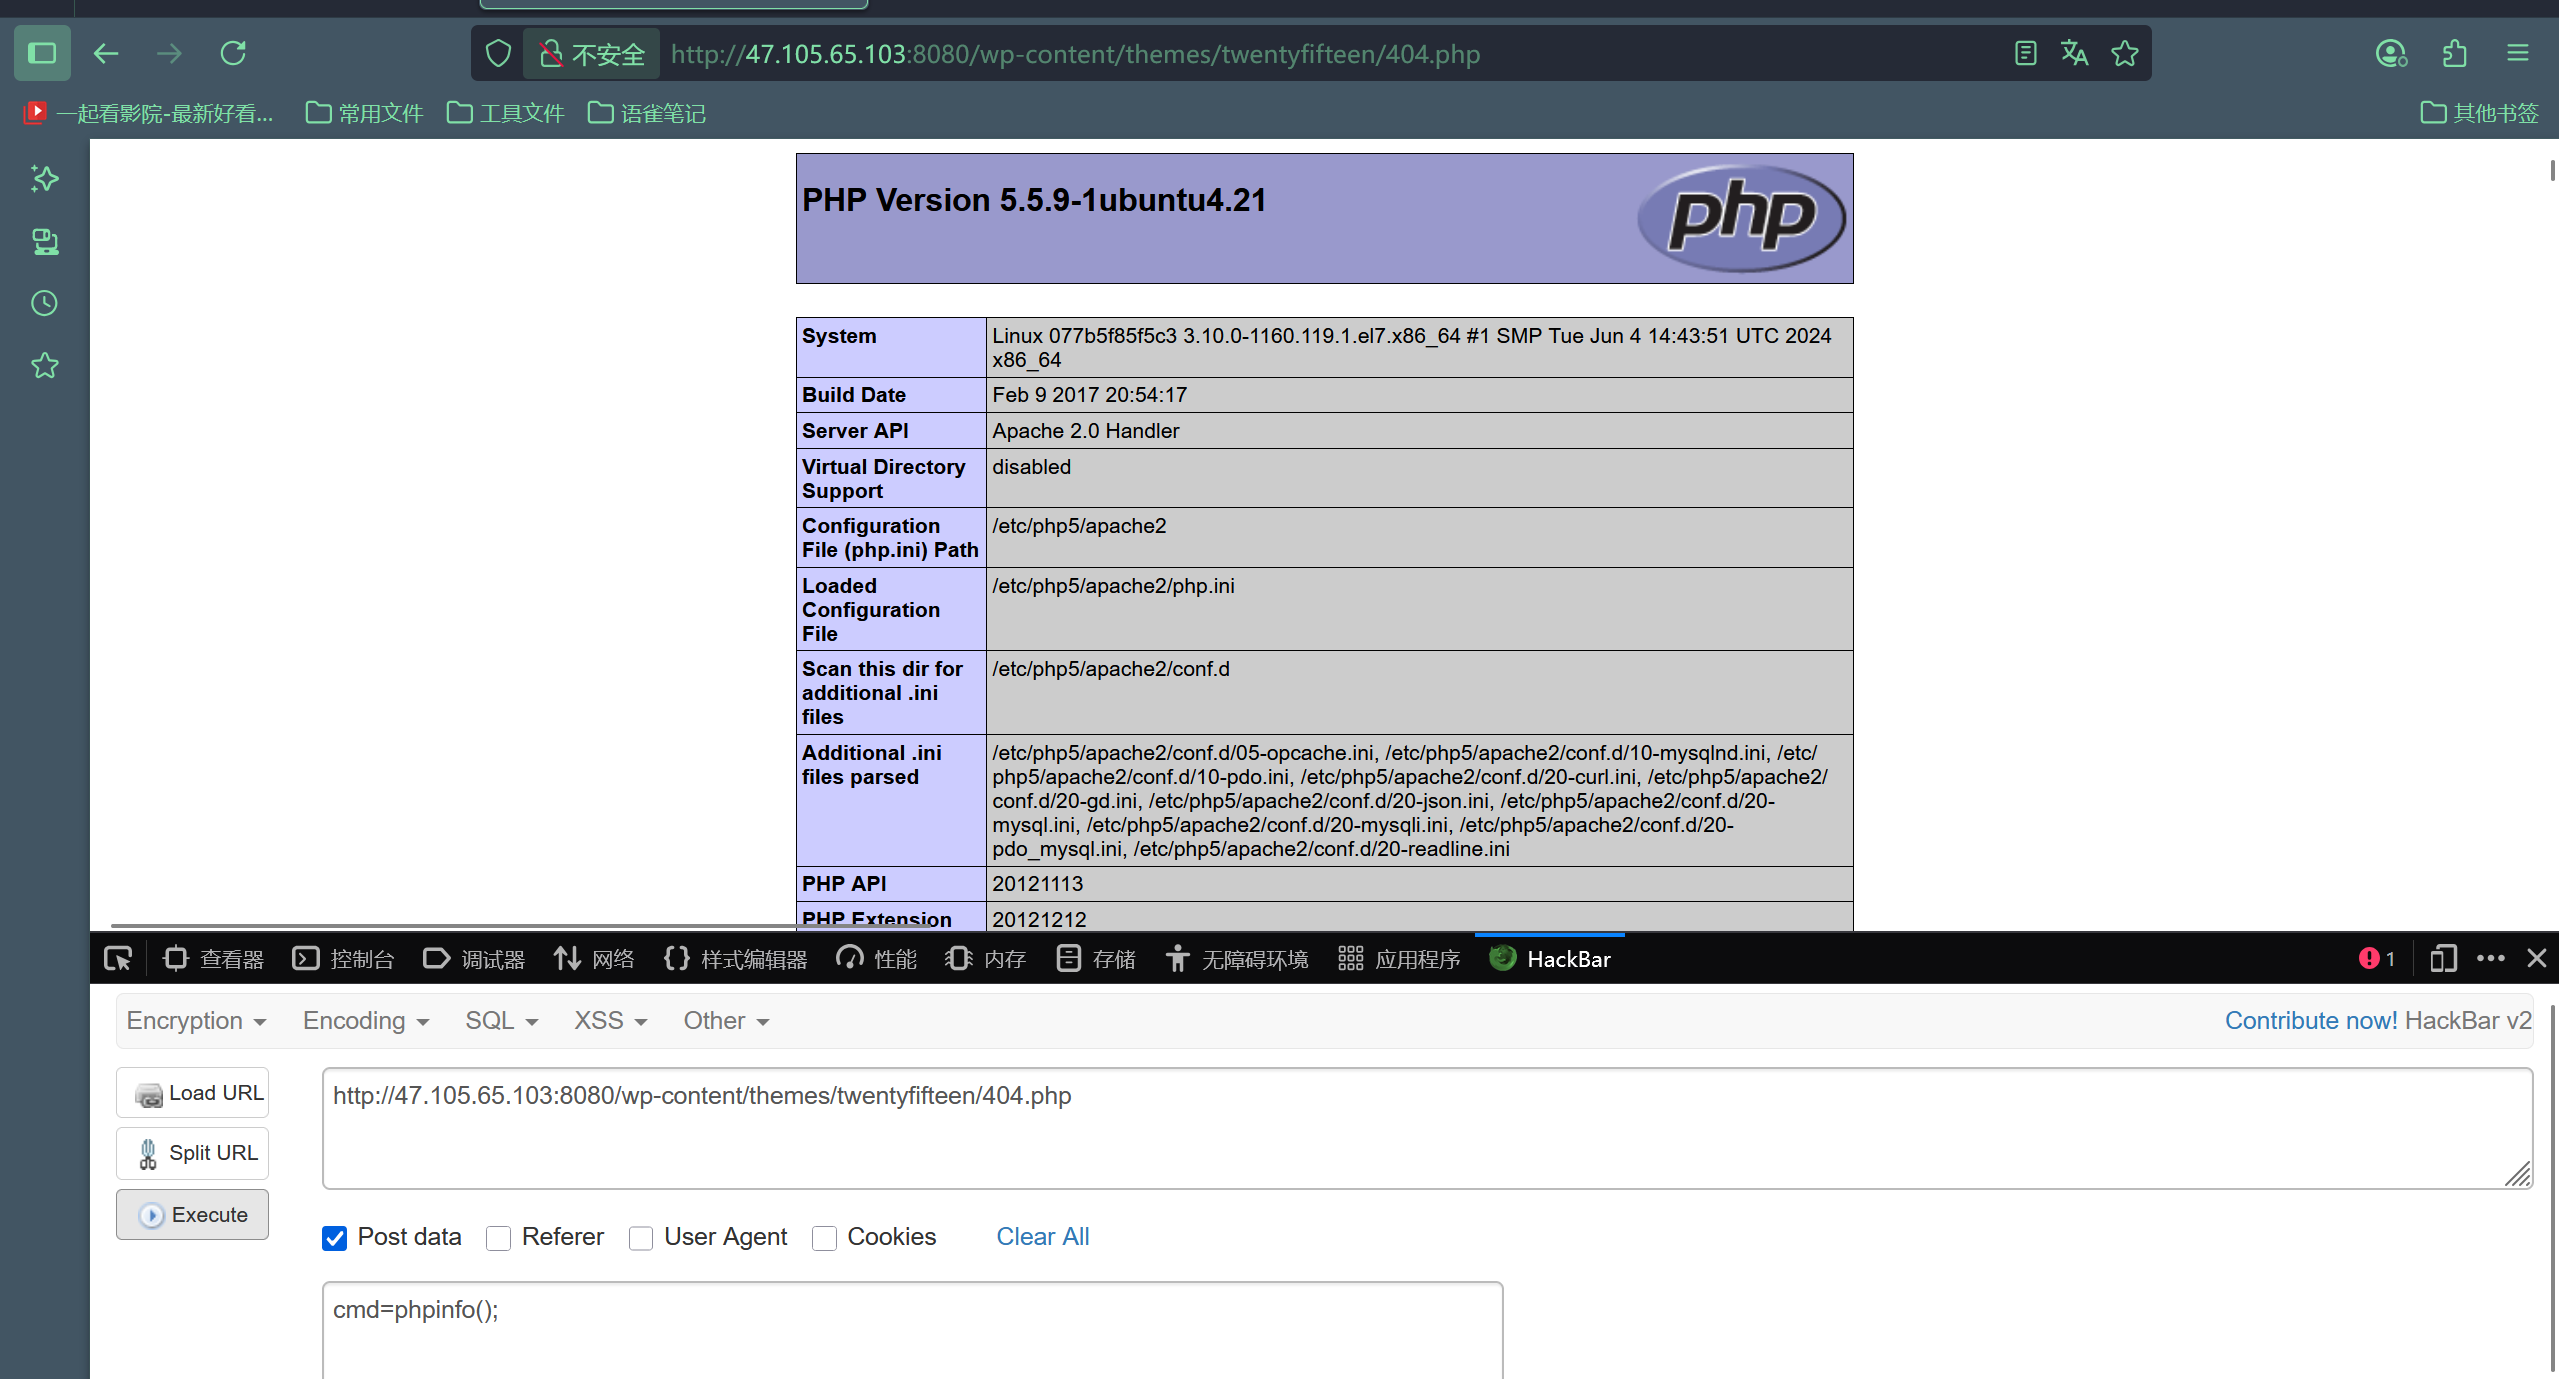The height and width of the screenshot is (1379, 2559).
Task: Switch to the 网络 network tab
Action: (x=594, y=959)
